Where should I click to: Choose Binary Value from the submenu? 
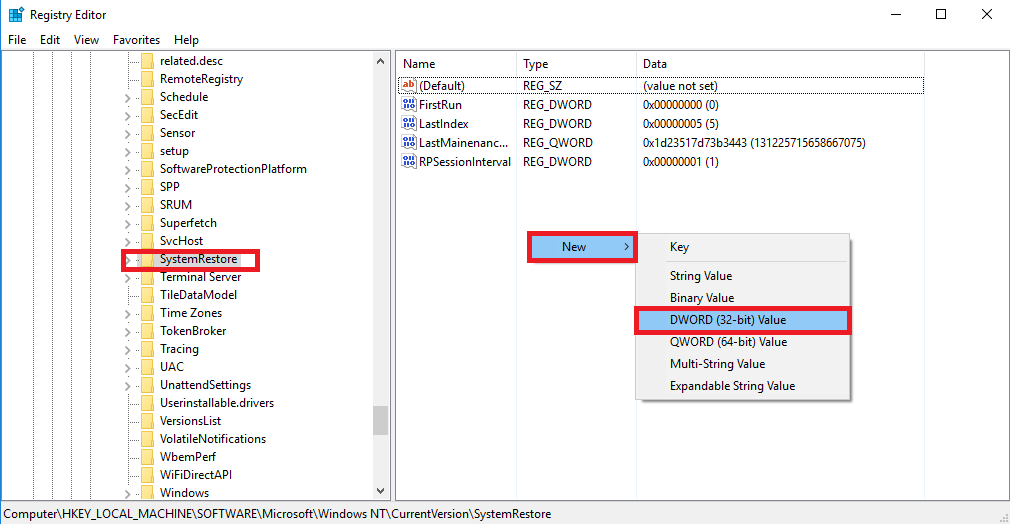[743, 298]
